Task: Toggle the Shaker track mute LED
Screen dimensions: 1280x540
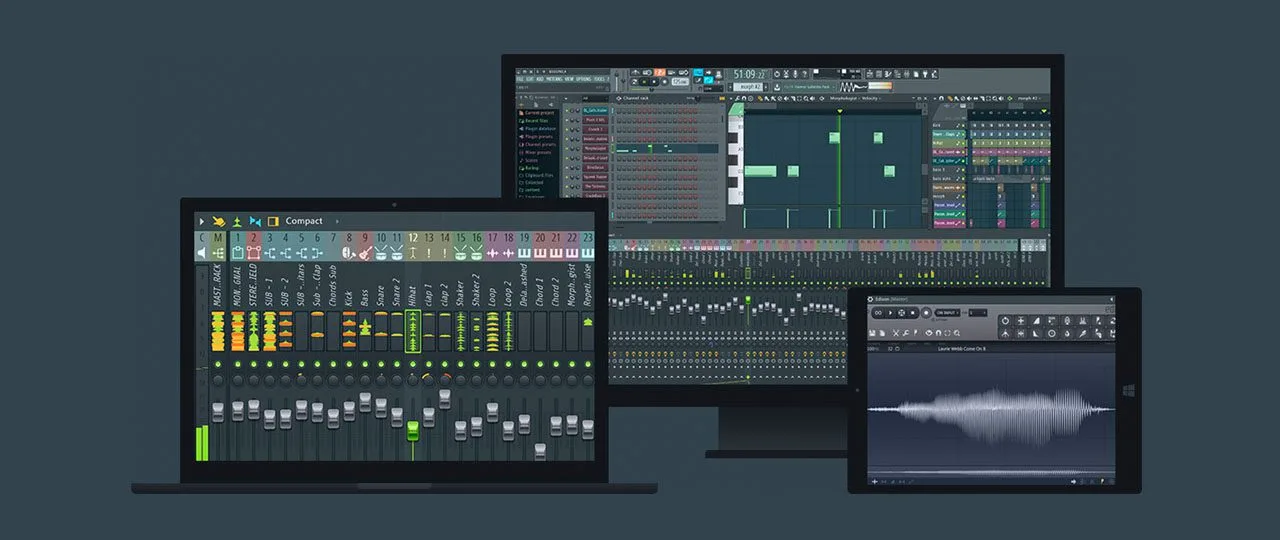Action: 461,364
